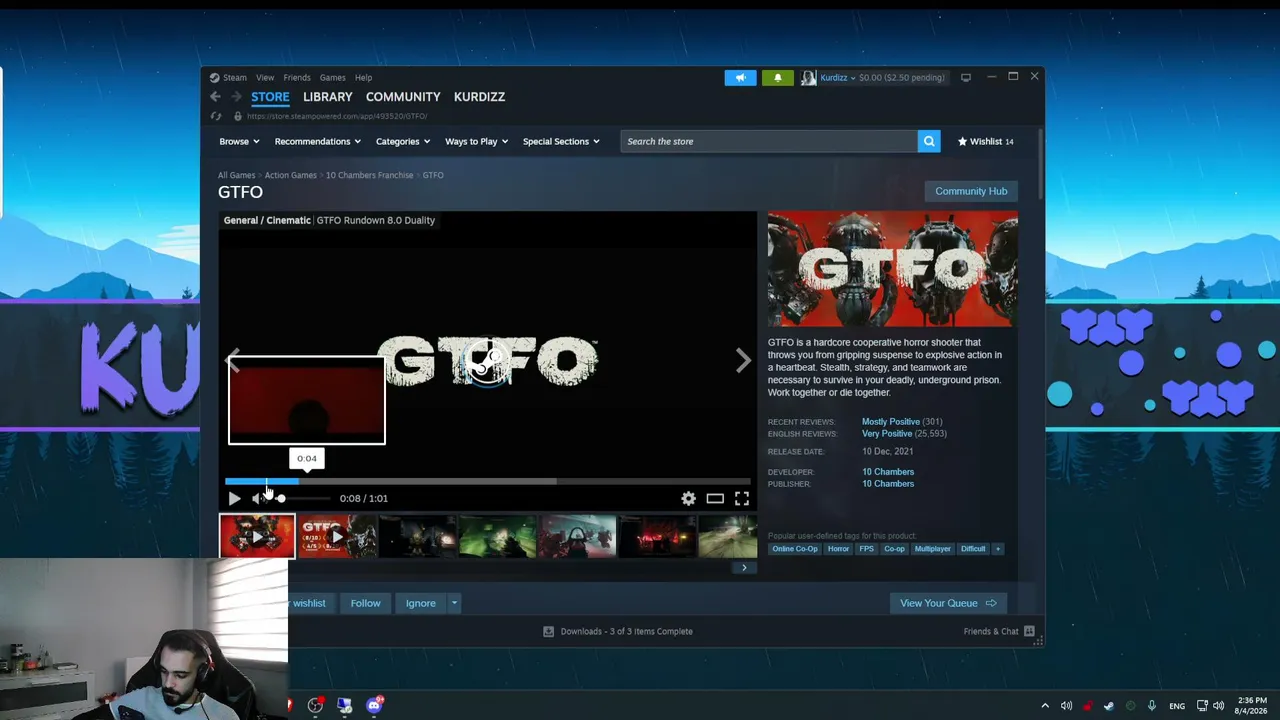Open the blue announcements megaphone button

[x=741, y=77]
